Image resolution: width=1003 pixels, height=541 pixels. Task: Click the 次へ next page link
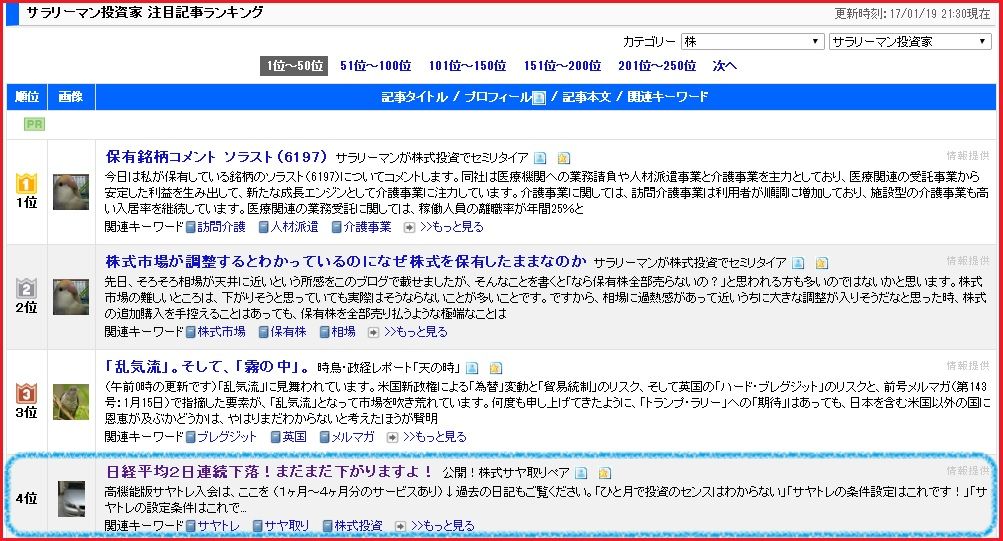725,66
